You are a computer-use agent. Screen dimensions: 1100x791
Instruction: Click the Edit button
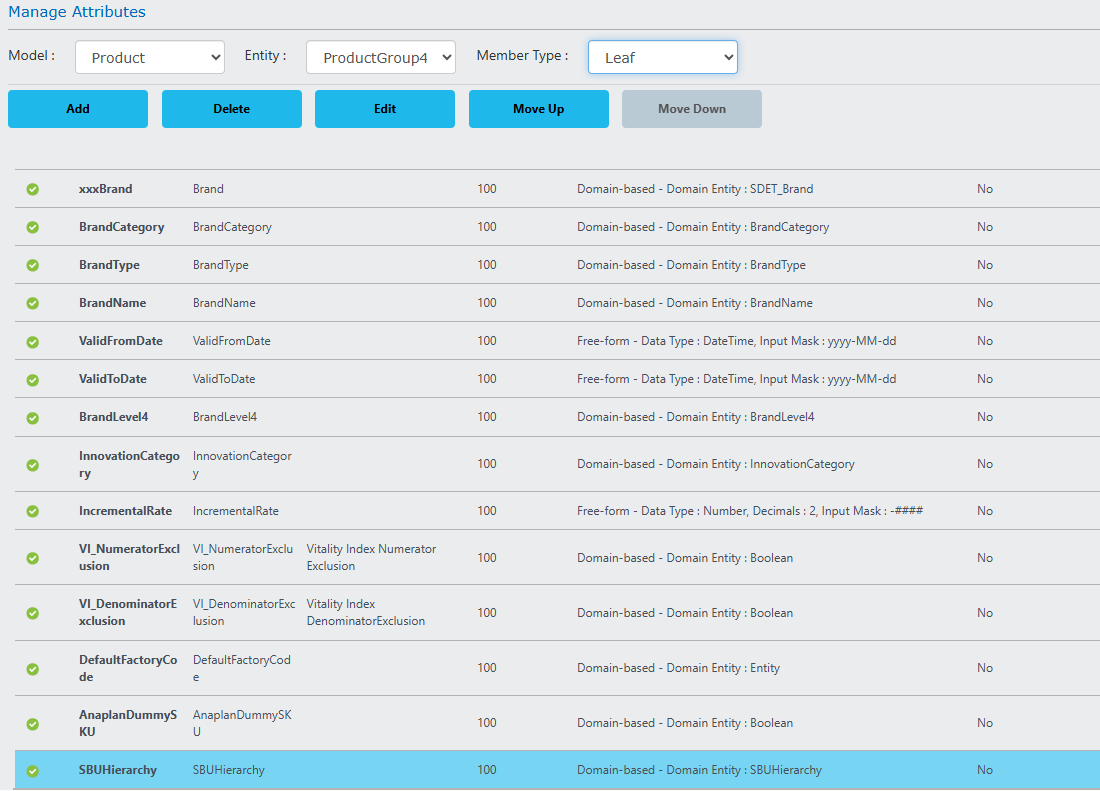pyautogui.click(x=384, y=109)
